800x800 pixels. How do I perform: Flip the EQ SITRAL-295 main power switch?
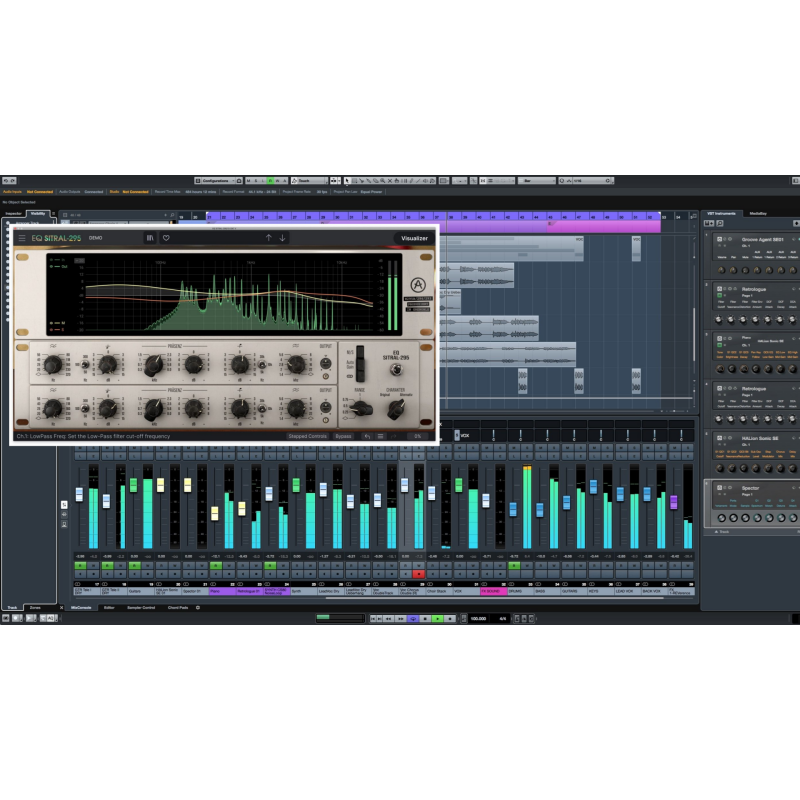point(395,369)
